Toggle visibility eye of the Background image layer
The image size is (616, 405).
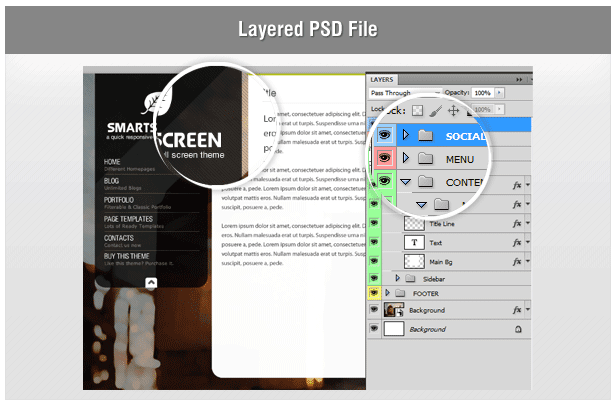coord(374,309)
